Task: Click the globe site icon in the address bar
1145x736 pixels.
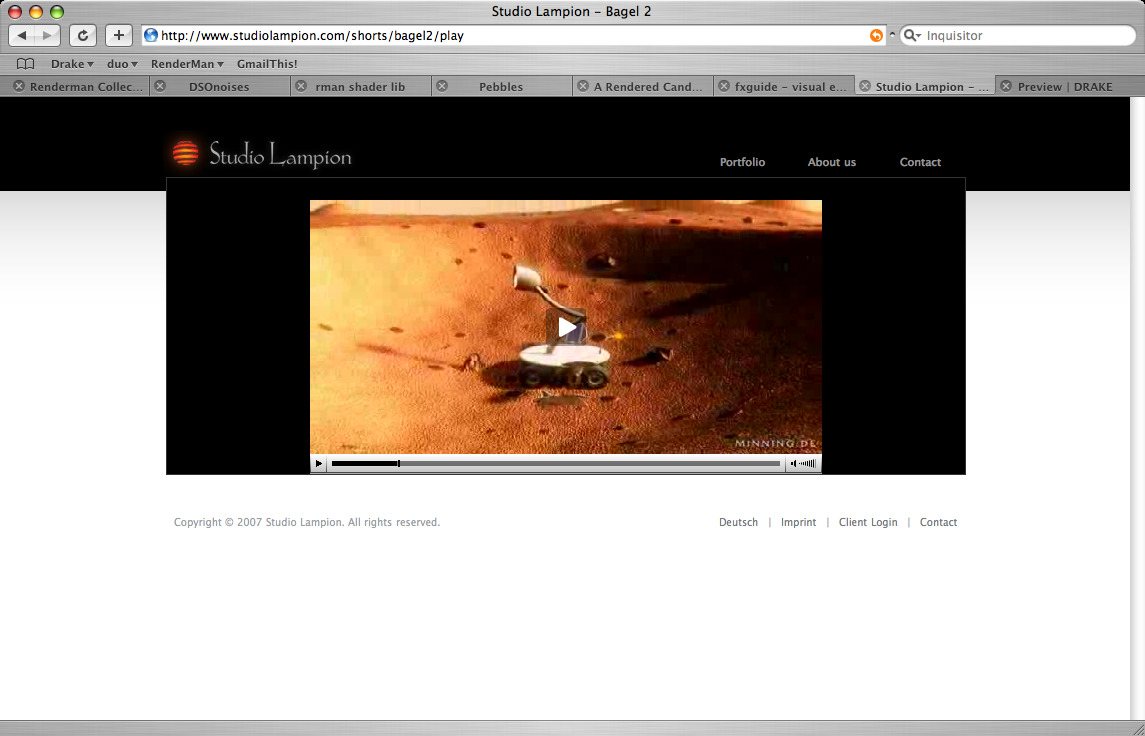Action: 151,35
